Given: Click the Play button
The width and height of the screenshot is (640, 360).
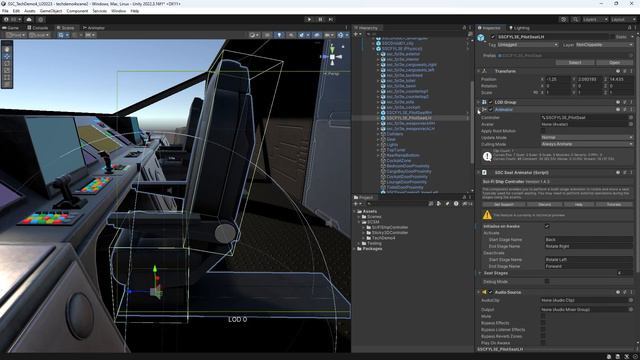Looking at the screenshot, I should click(x=309, y=19).
